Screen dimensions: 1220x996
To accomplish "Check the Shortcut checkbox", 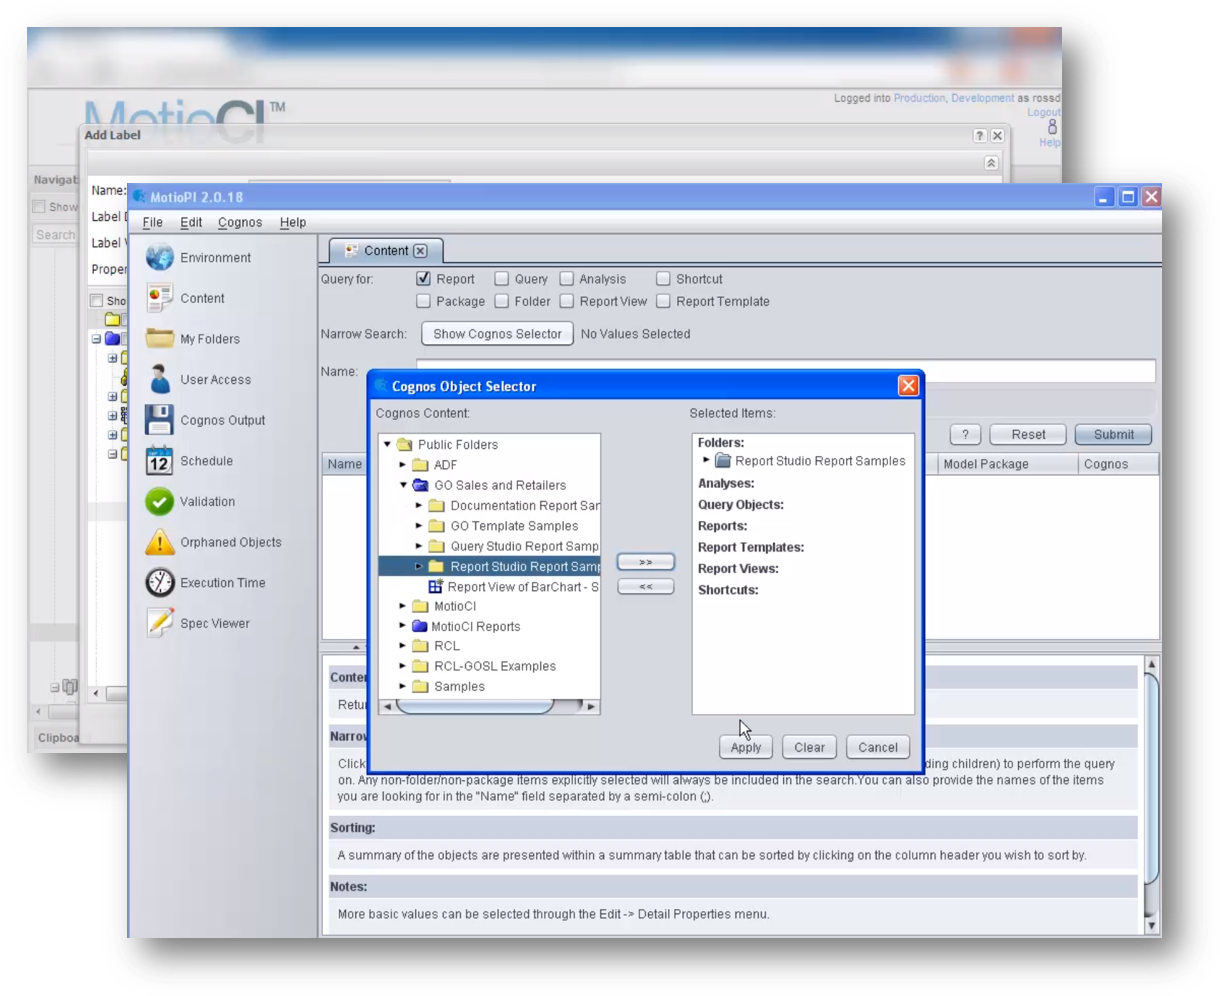I will 663,279.
